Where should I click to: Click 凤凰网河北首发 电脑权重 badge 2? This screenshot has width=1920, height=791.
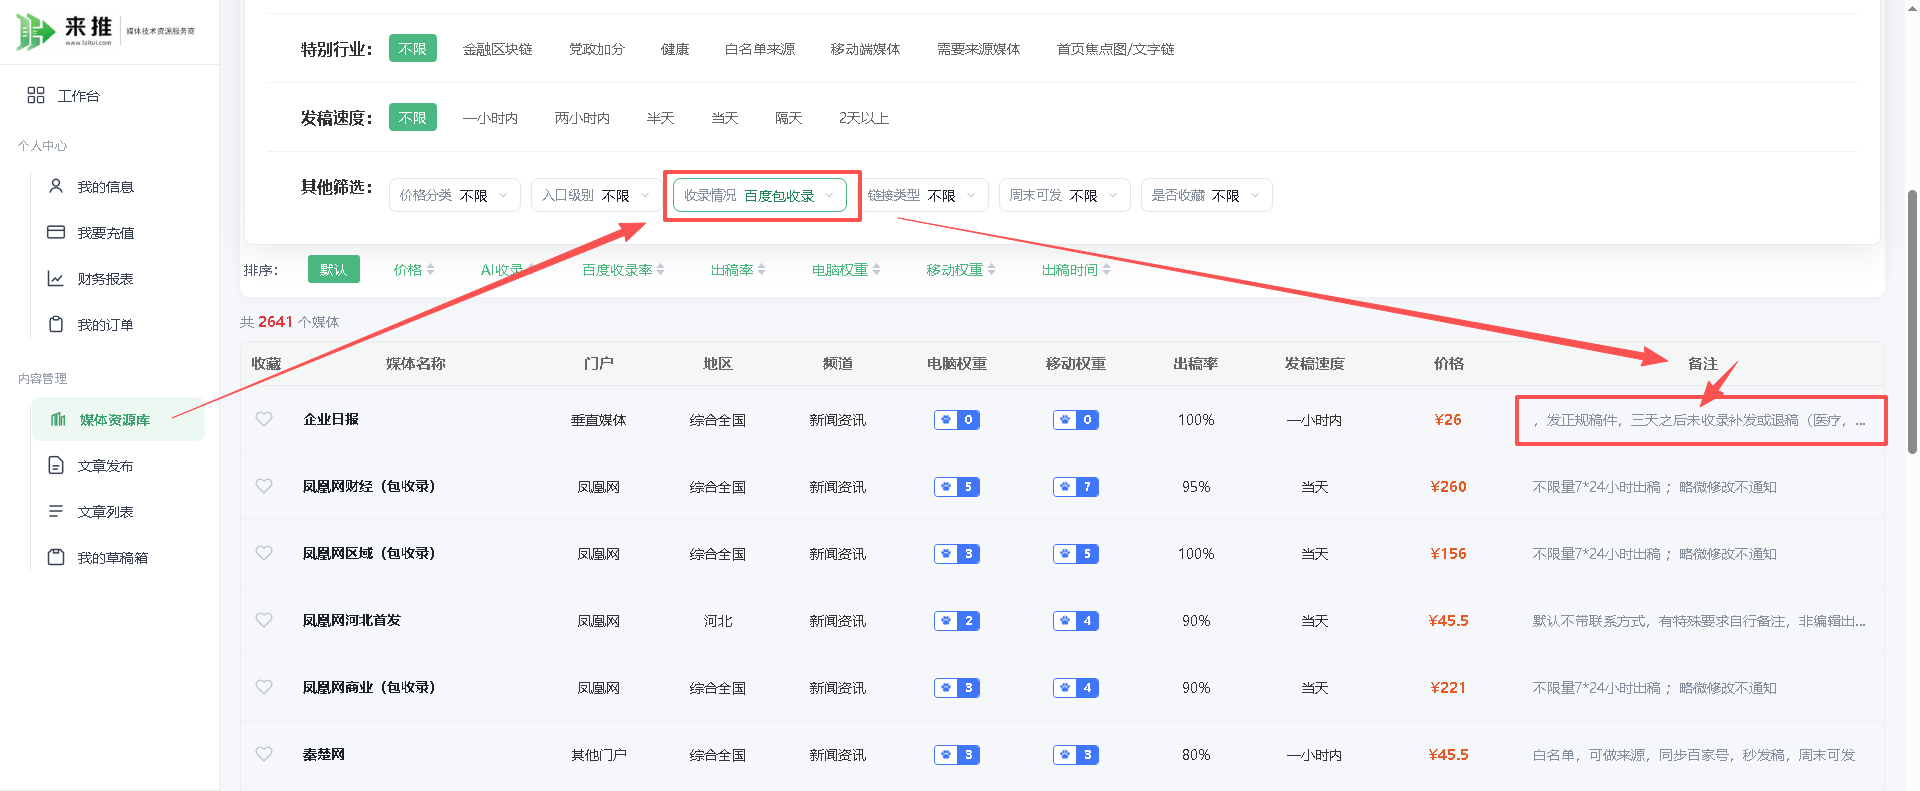point(957,621)
